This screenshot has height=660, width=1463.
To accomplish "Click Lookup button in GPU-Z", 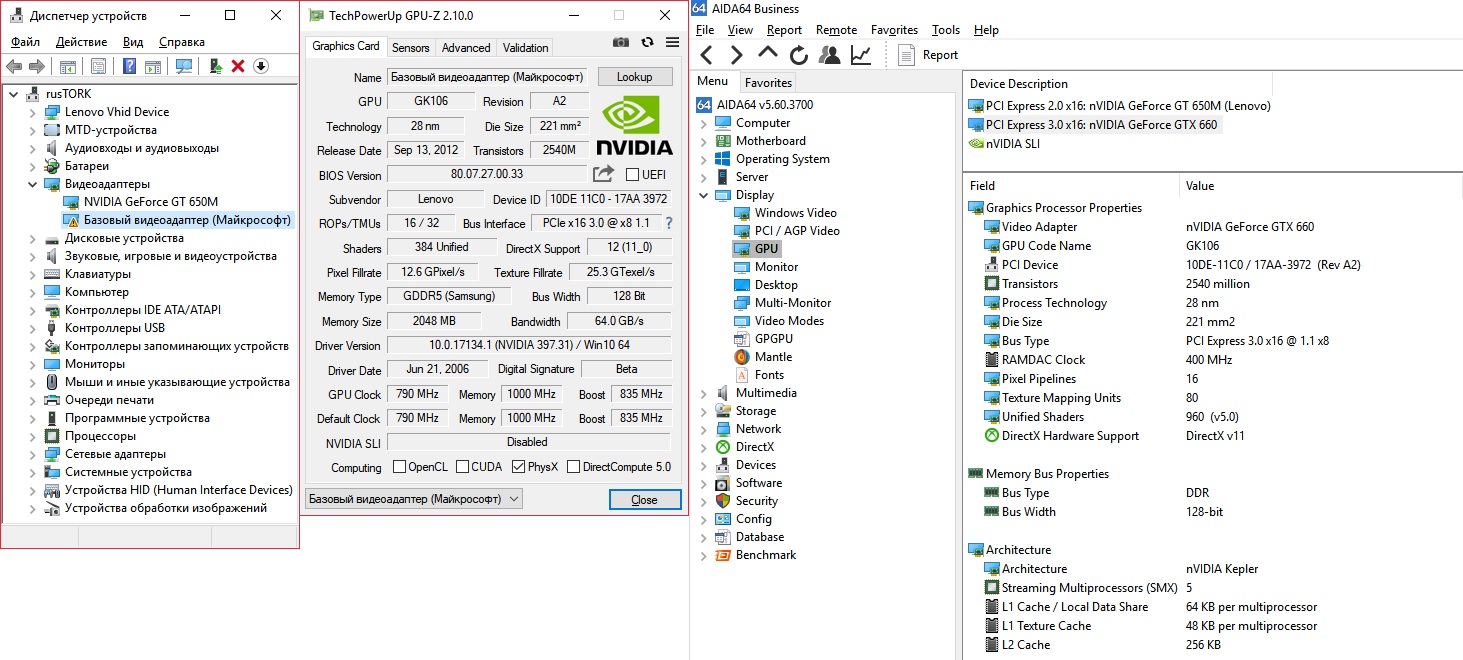I will pyautogui.click(x=634, y=77).
